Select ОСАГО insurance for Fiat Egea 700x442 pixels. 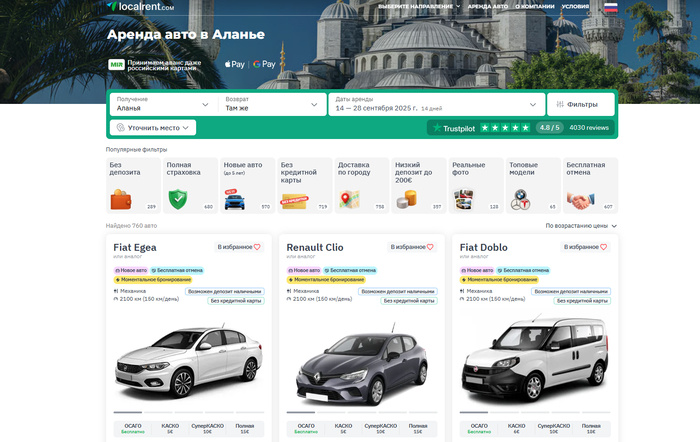coord(133,429)
